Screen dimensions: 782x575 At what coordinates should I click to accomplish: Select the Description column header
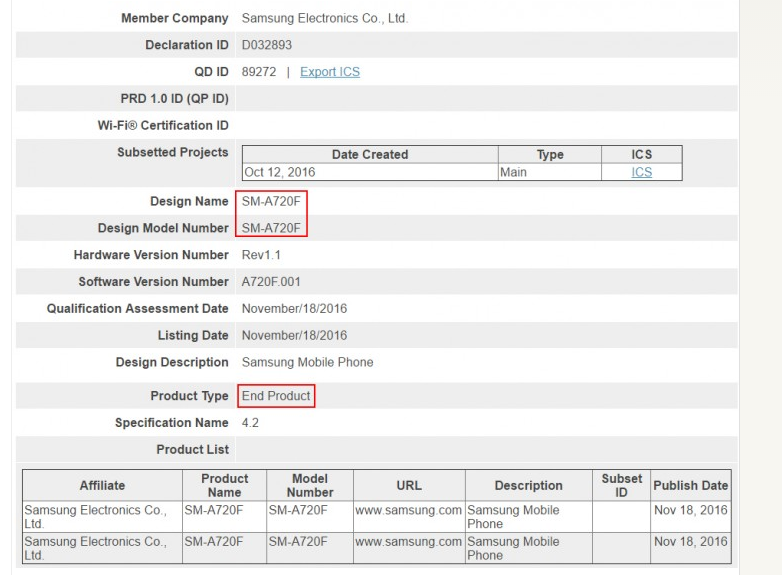[x=529, y=485]
